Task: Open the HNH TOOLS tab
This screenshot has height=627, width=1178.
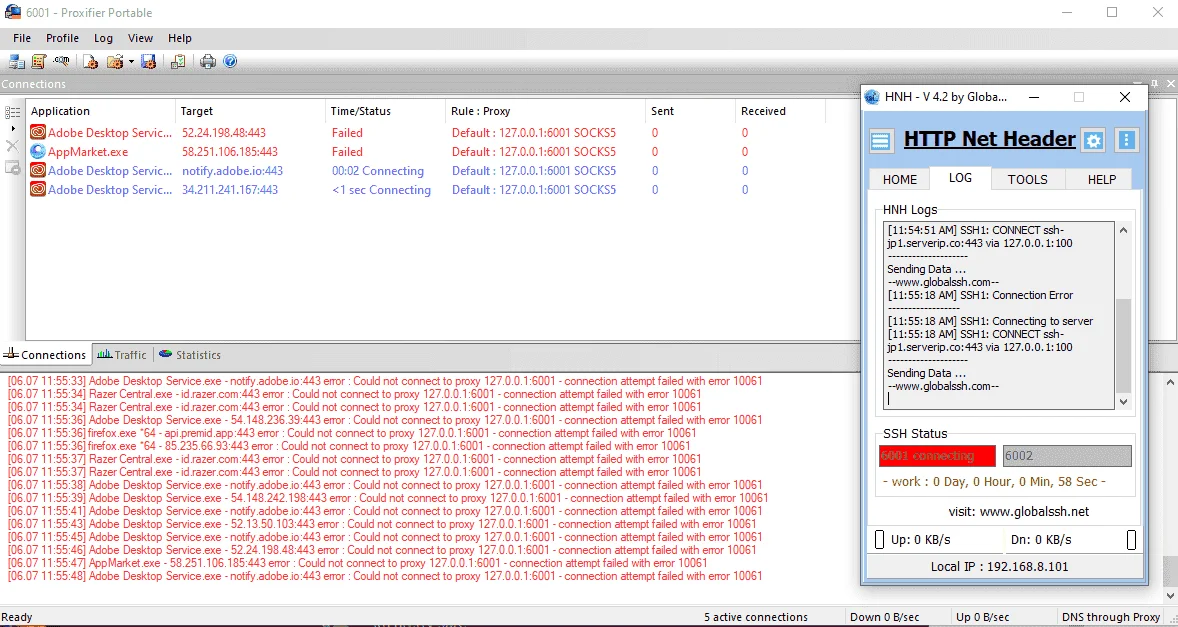Action: [1028, 179]
